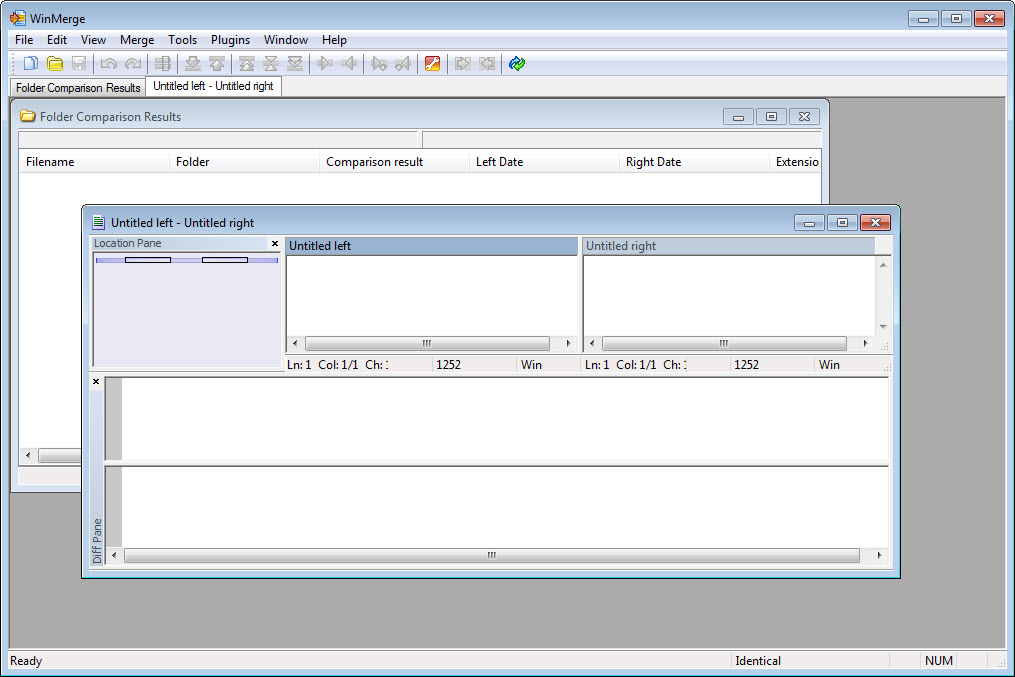Click the document icon in Untitled left window title
The width and height of the screenshot is (1015, 677).
[98, 223]
